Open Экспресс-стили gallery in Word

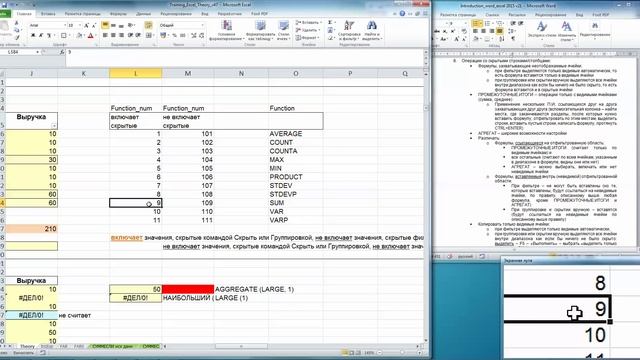(542, 31)
